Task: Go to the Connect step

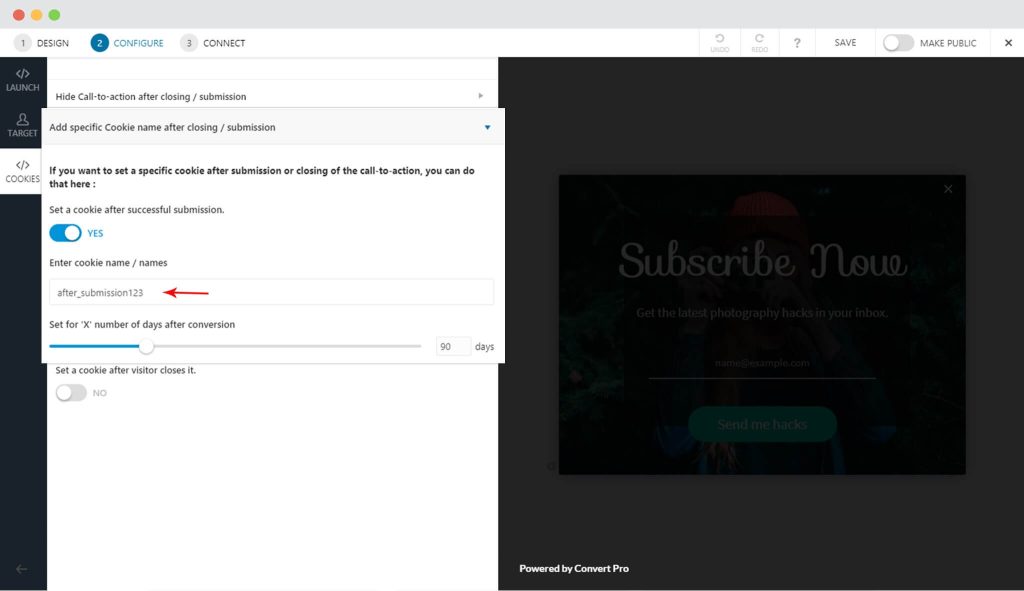Action: click(213, 43)
